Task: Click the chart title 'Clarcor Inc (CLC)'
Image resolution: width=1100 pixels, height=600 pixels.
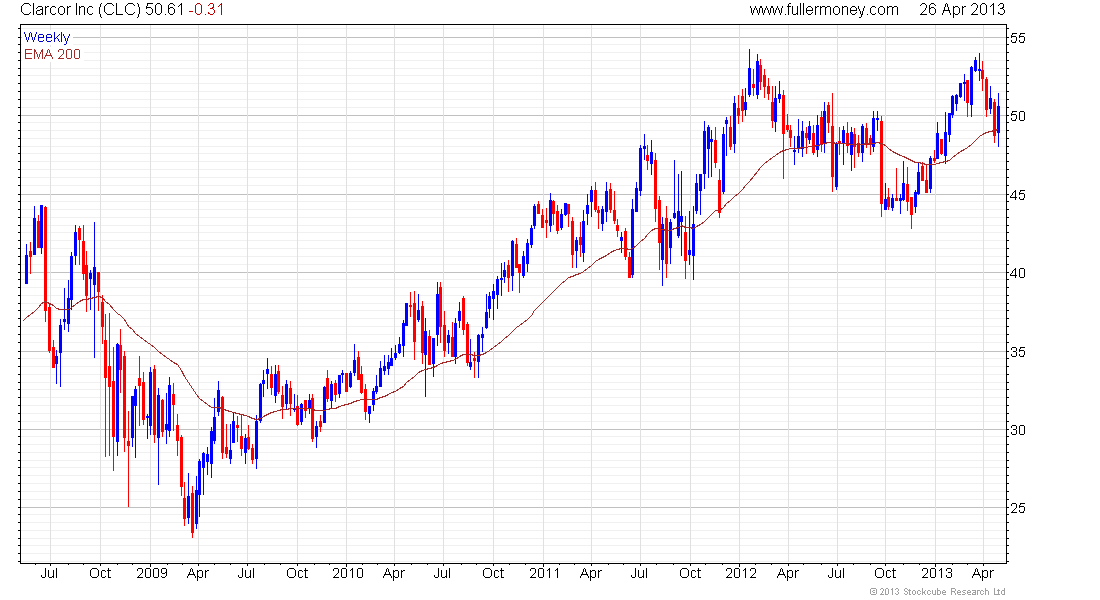Action: [81, 10]
